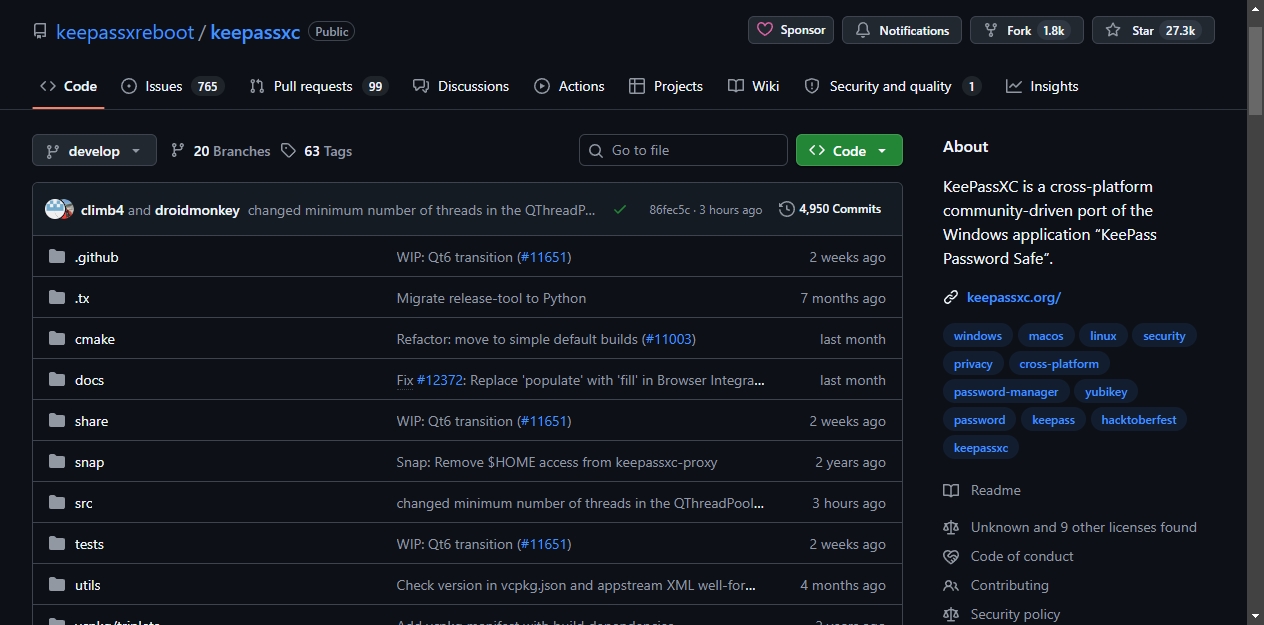Image resolution: width=1264 pixels, height=625 pixels.
Task: Go to the Discussions tab
Action: [461, 86]
